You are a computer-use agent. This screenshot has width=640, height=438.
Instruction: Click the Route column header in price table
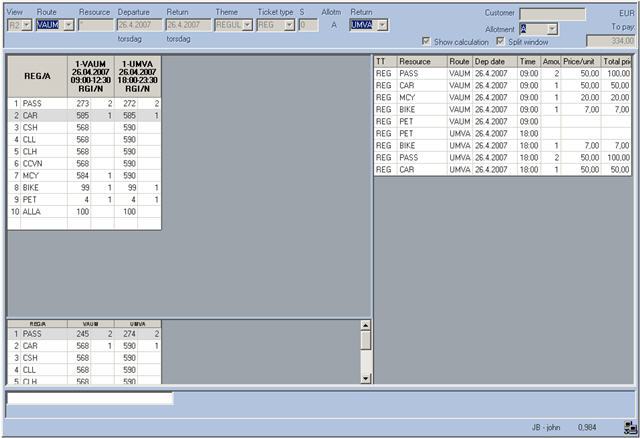pos(460,62)
